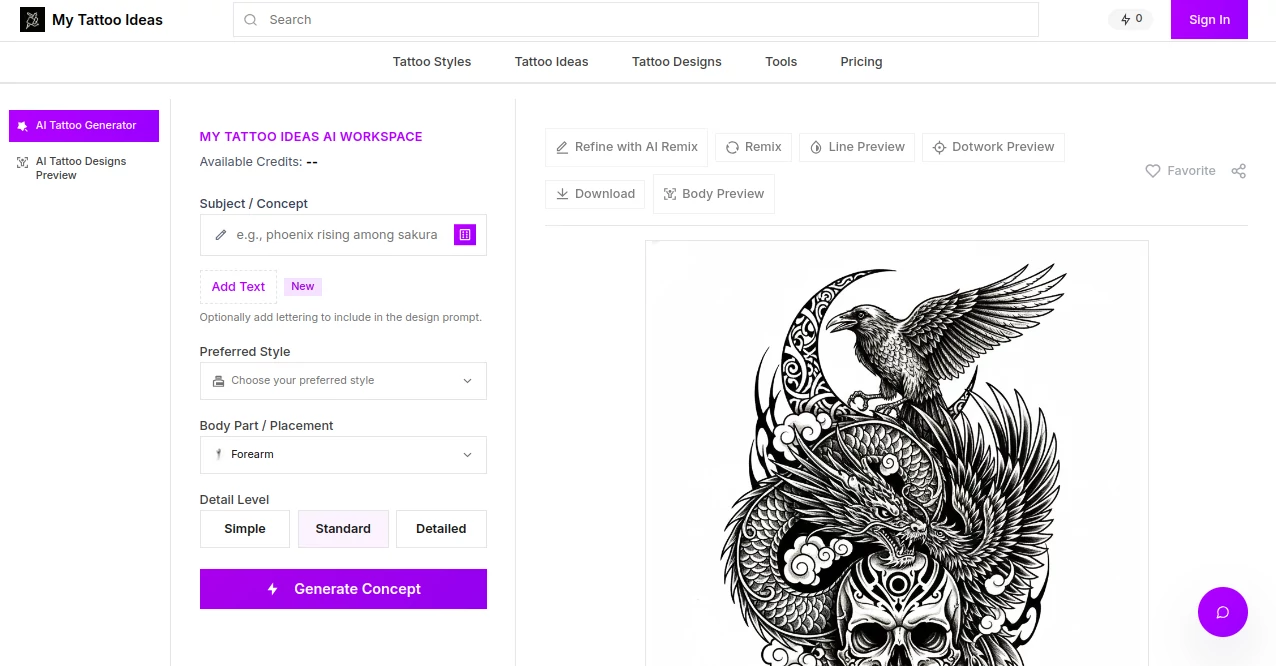Image resolution: width=1276 pixels, height=666 pixels.
Task: Open the Preferred Style dropdown
Action: 343,380
